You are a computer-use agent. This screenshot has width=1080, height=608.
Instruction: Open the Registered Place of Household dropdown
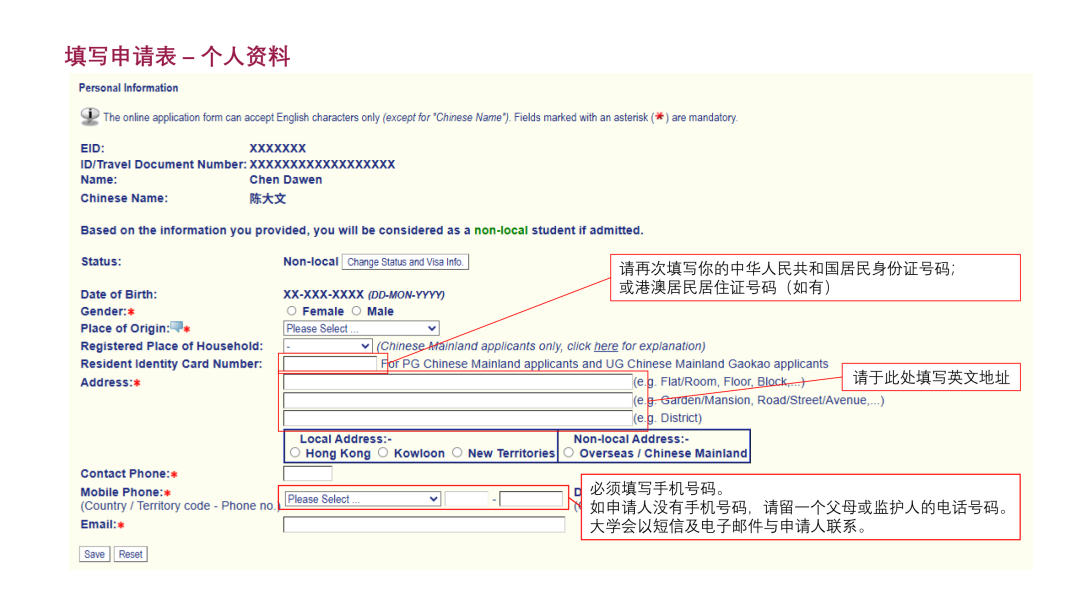(328, 346)
